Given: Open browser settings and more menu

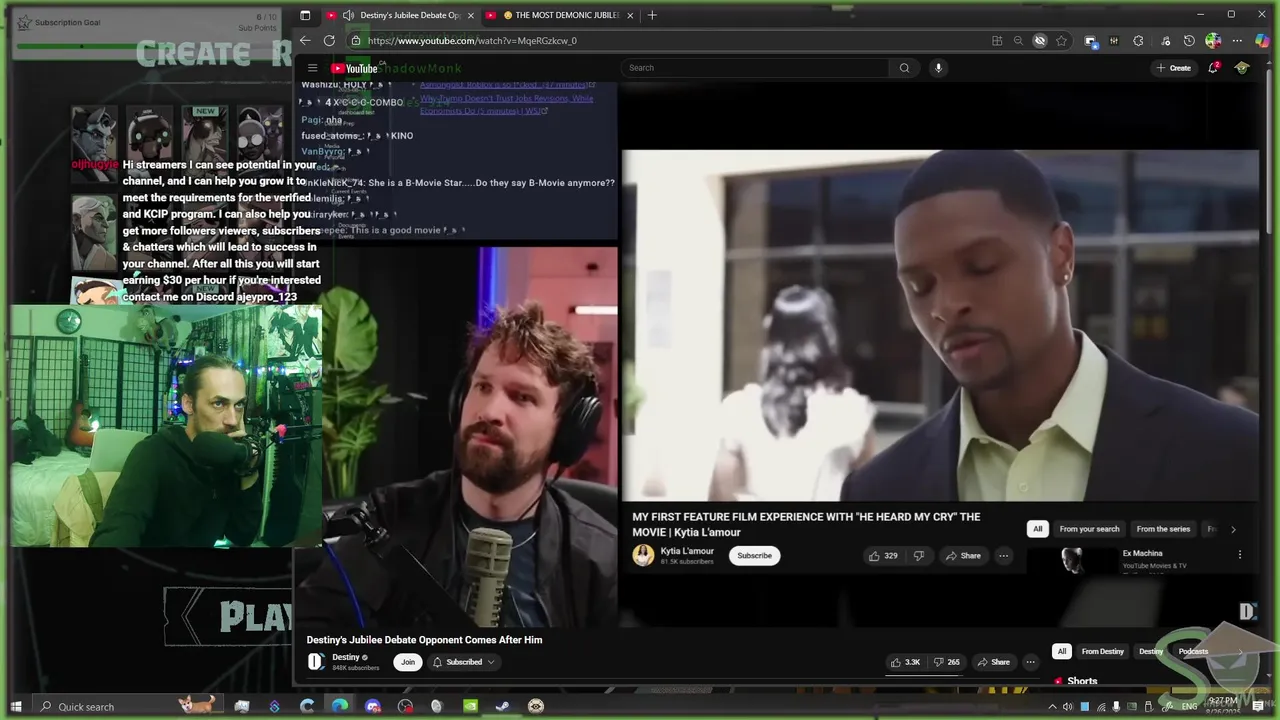Looking at the screenshot, I should point(1237,41).
